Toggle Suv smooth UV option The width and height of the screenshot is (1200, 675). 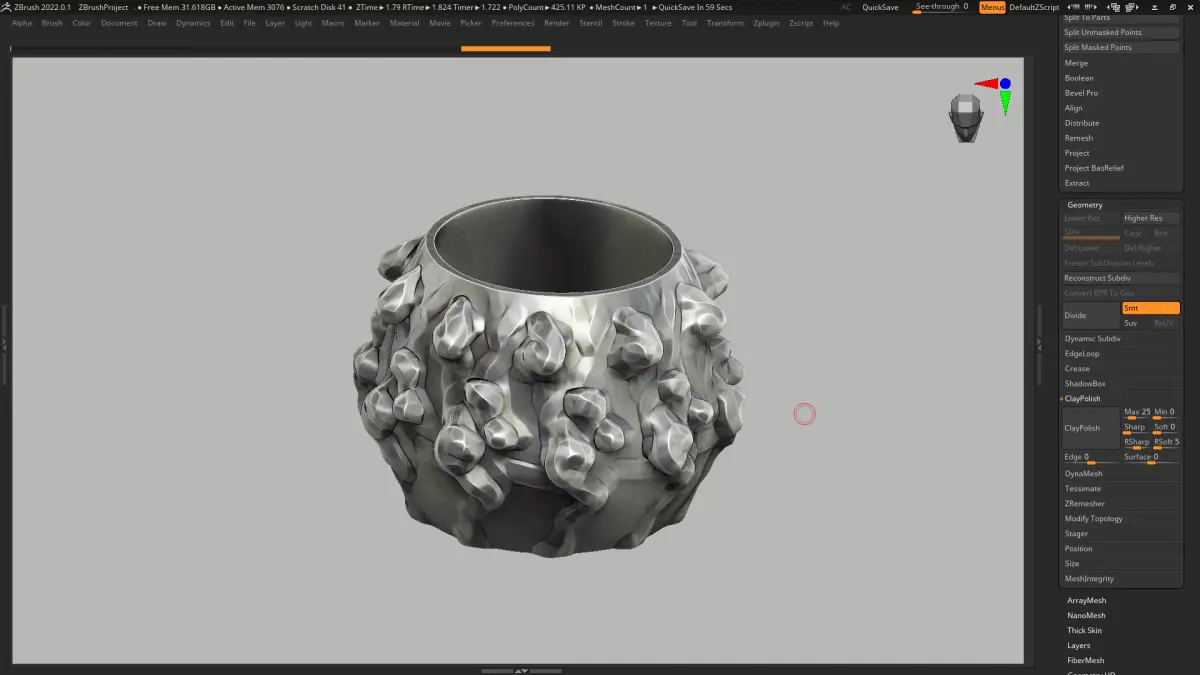(x=1135, y=323)
